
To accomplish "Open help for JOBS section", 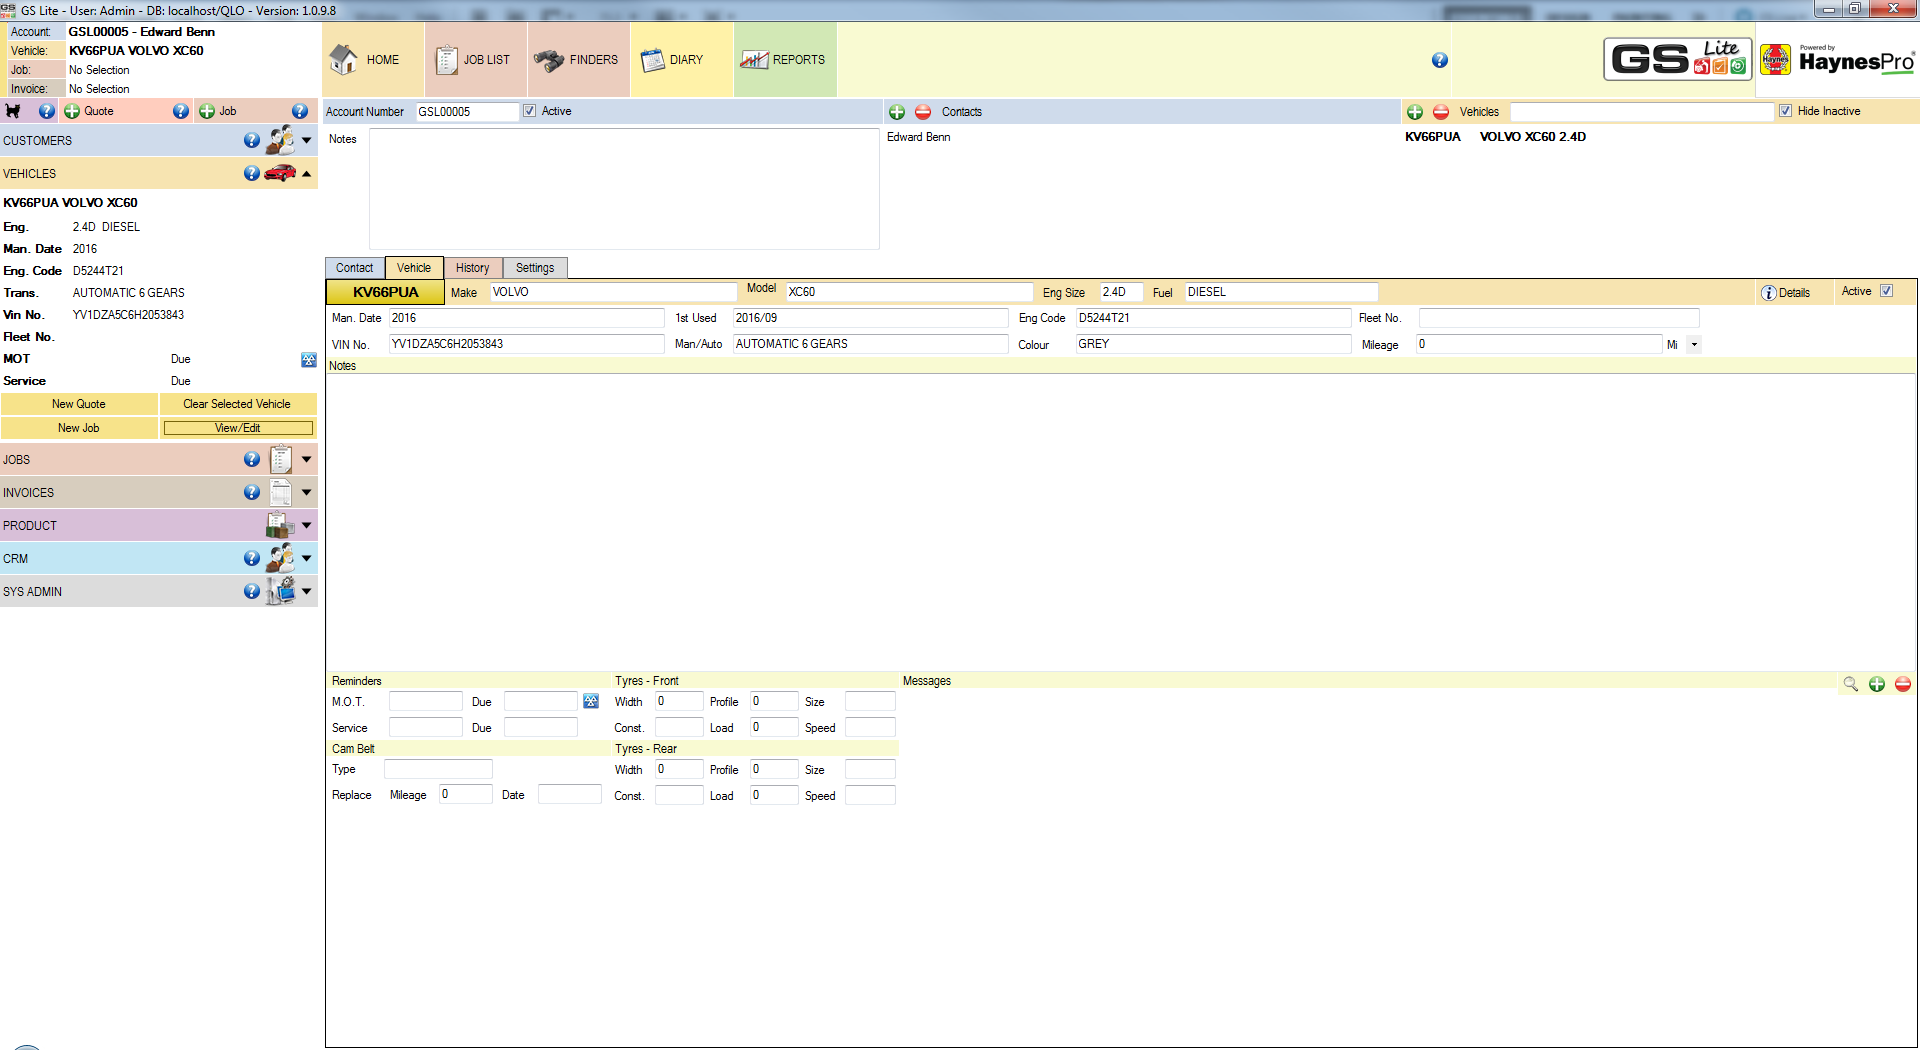I will 252,459.
